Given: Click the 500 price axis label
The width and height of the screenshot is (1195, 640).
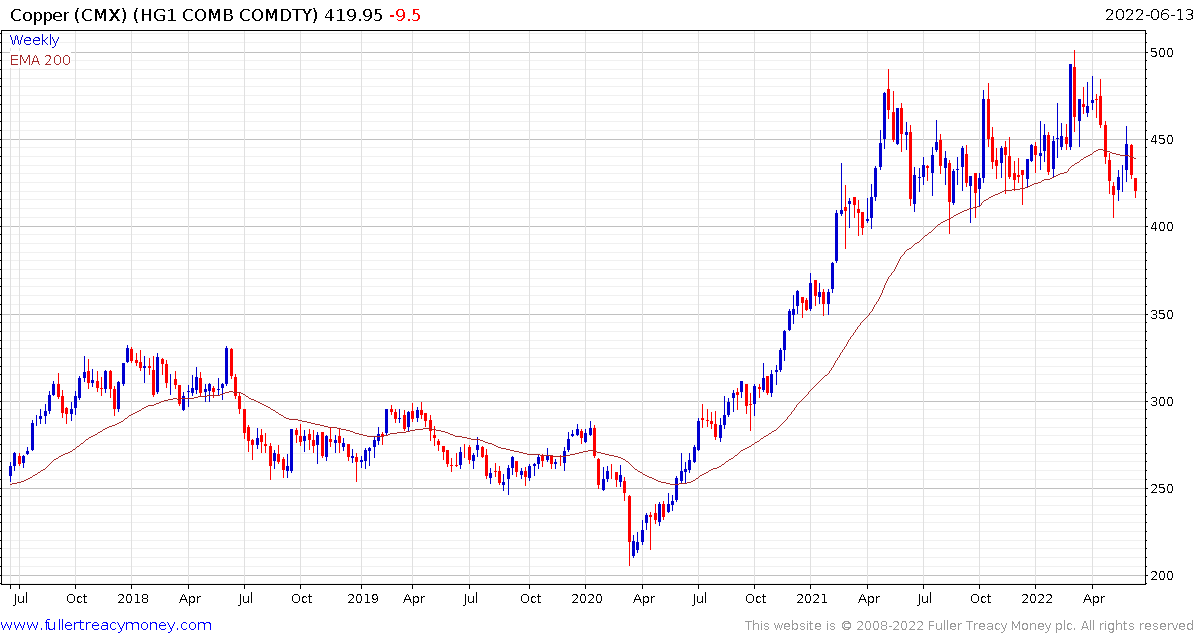Looking at the screenshot, I should click(x=1162, y=53).
